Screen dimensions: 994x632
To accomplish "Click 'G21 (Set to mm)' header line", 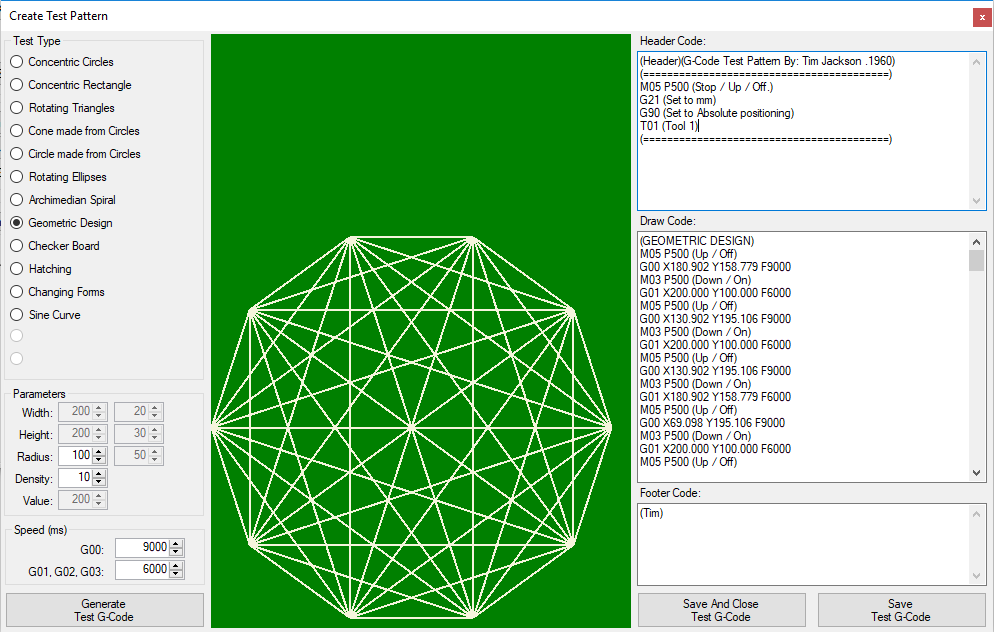I will coord(678,100).
